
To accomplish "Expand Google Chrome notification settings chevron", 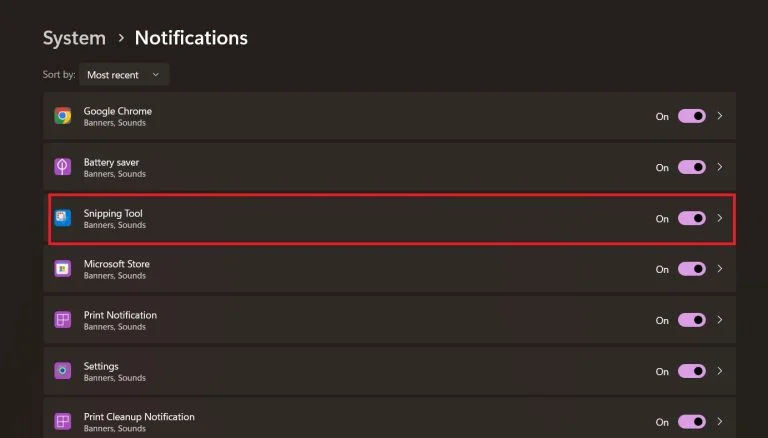I will pyautogui.click(x=720, y=116).
